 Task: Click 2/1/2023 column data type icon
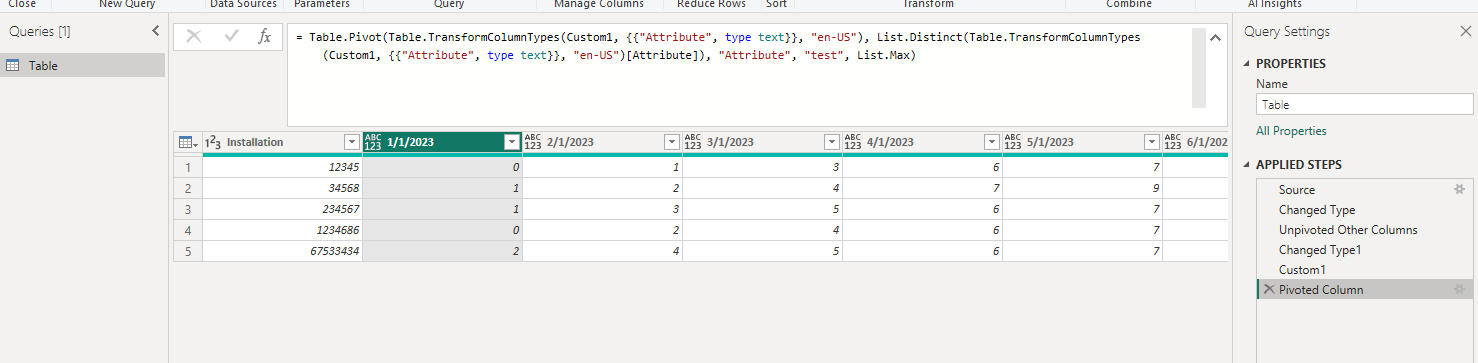coord(533,142)
